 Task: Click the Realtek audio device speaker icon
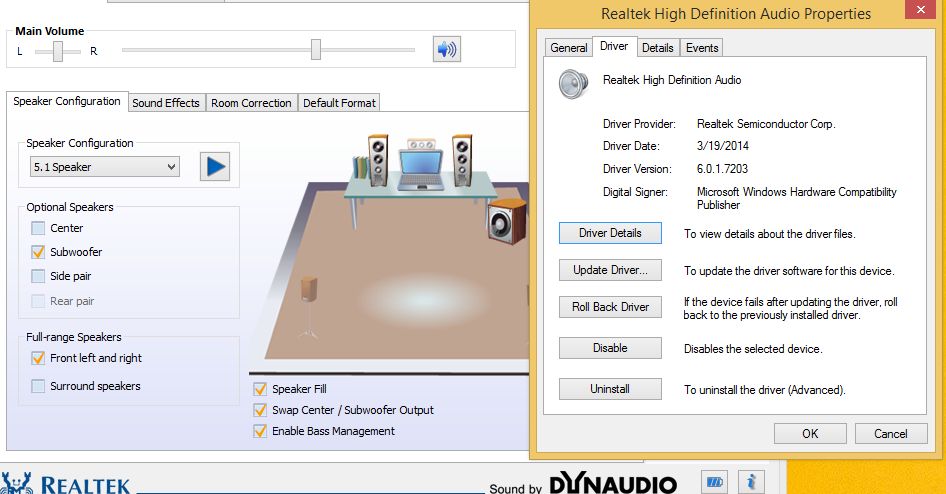(x=573, y=84)
